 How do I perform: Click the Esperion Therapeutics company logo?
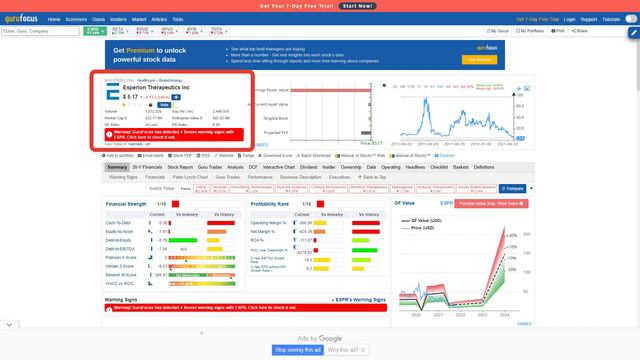[x=113, y=91]
